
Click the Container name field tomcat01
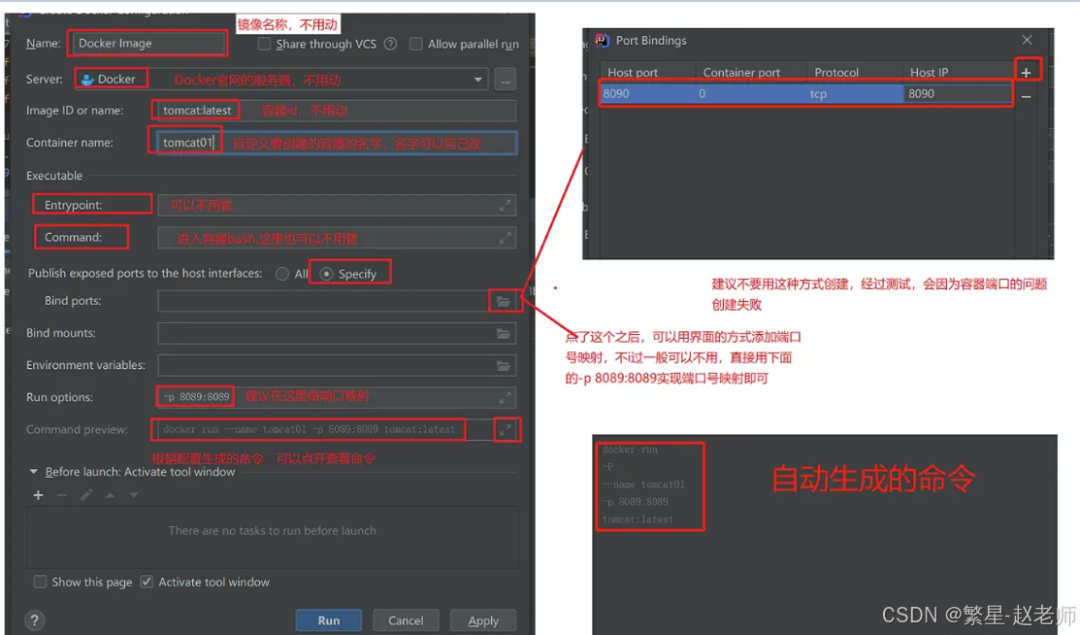point(335,143)
